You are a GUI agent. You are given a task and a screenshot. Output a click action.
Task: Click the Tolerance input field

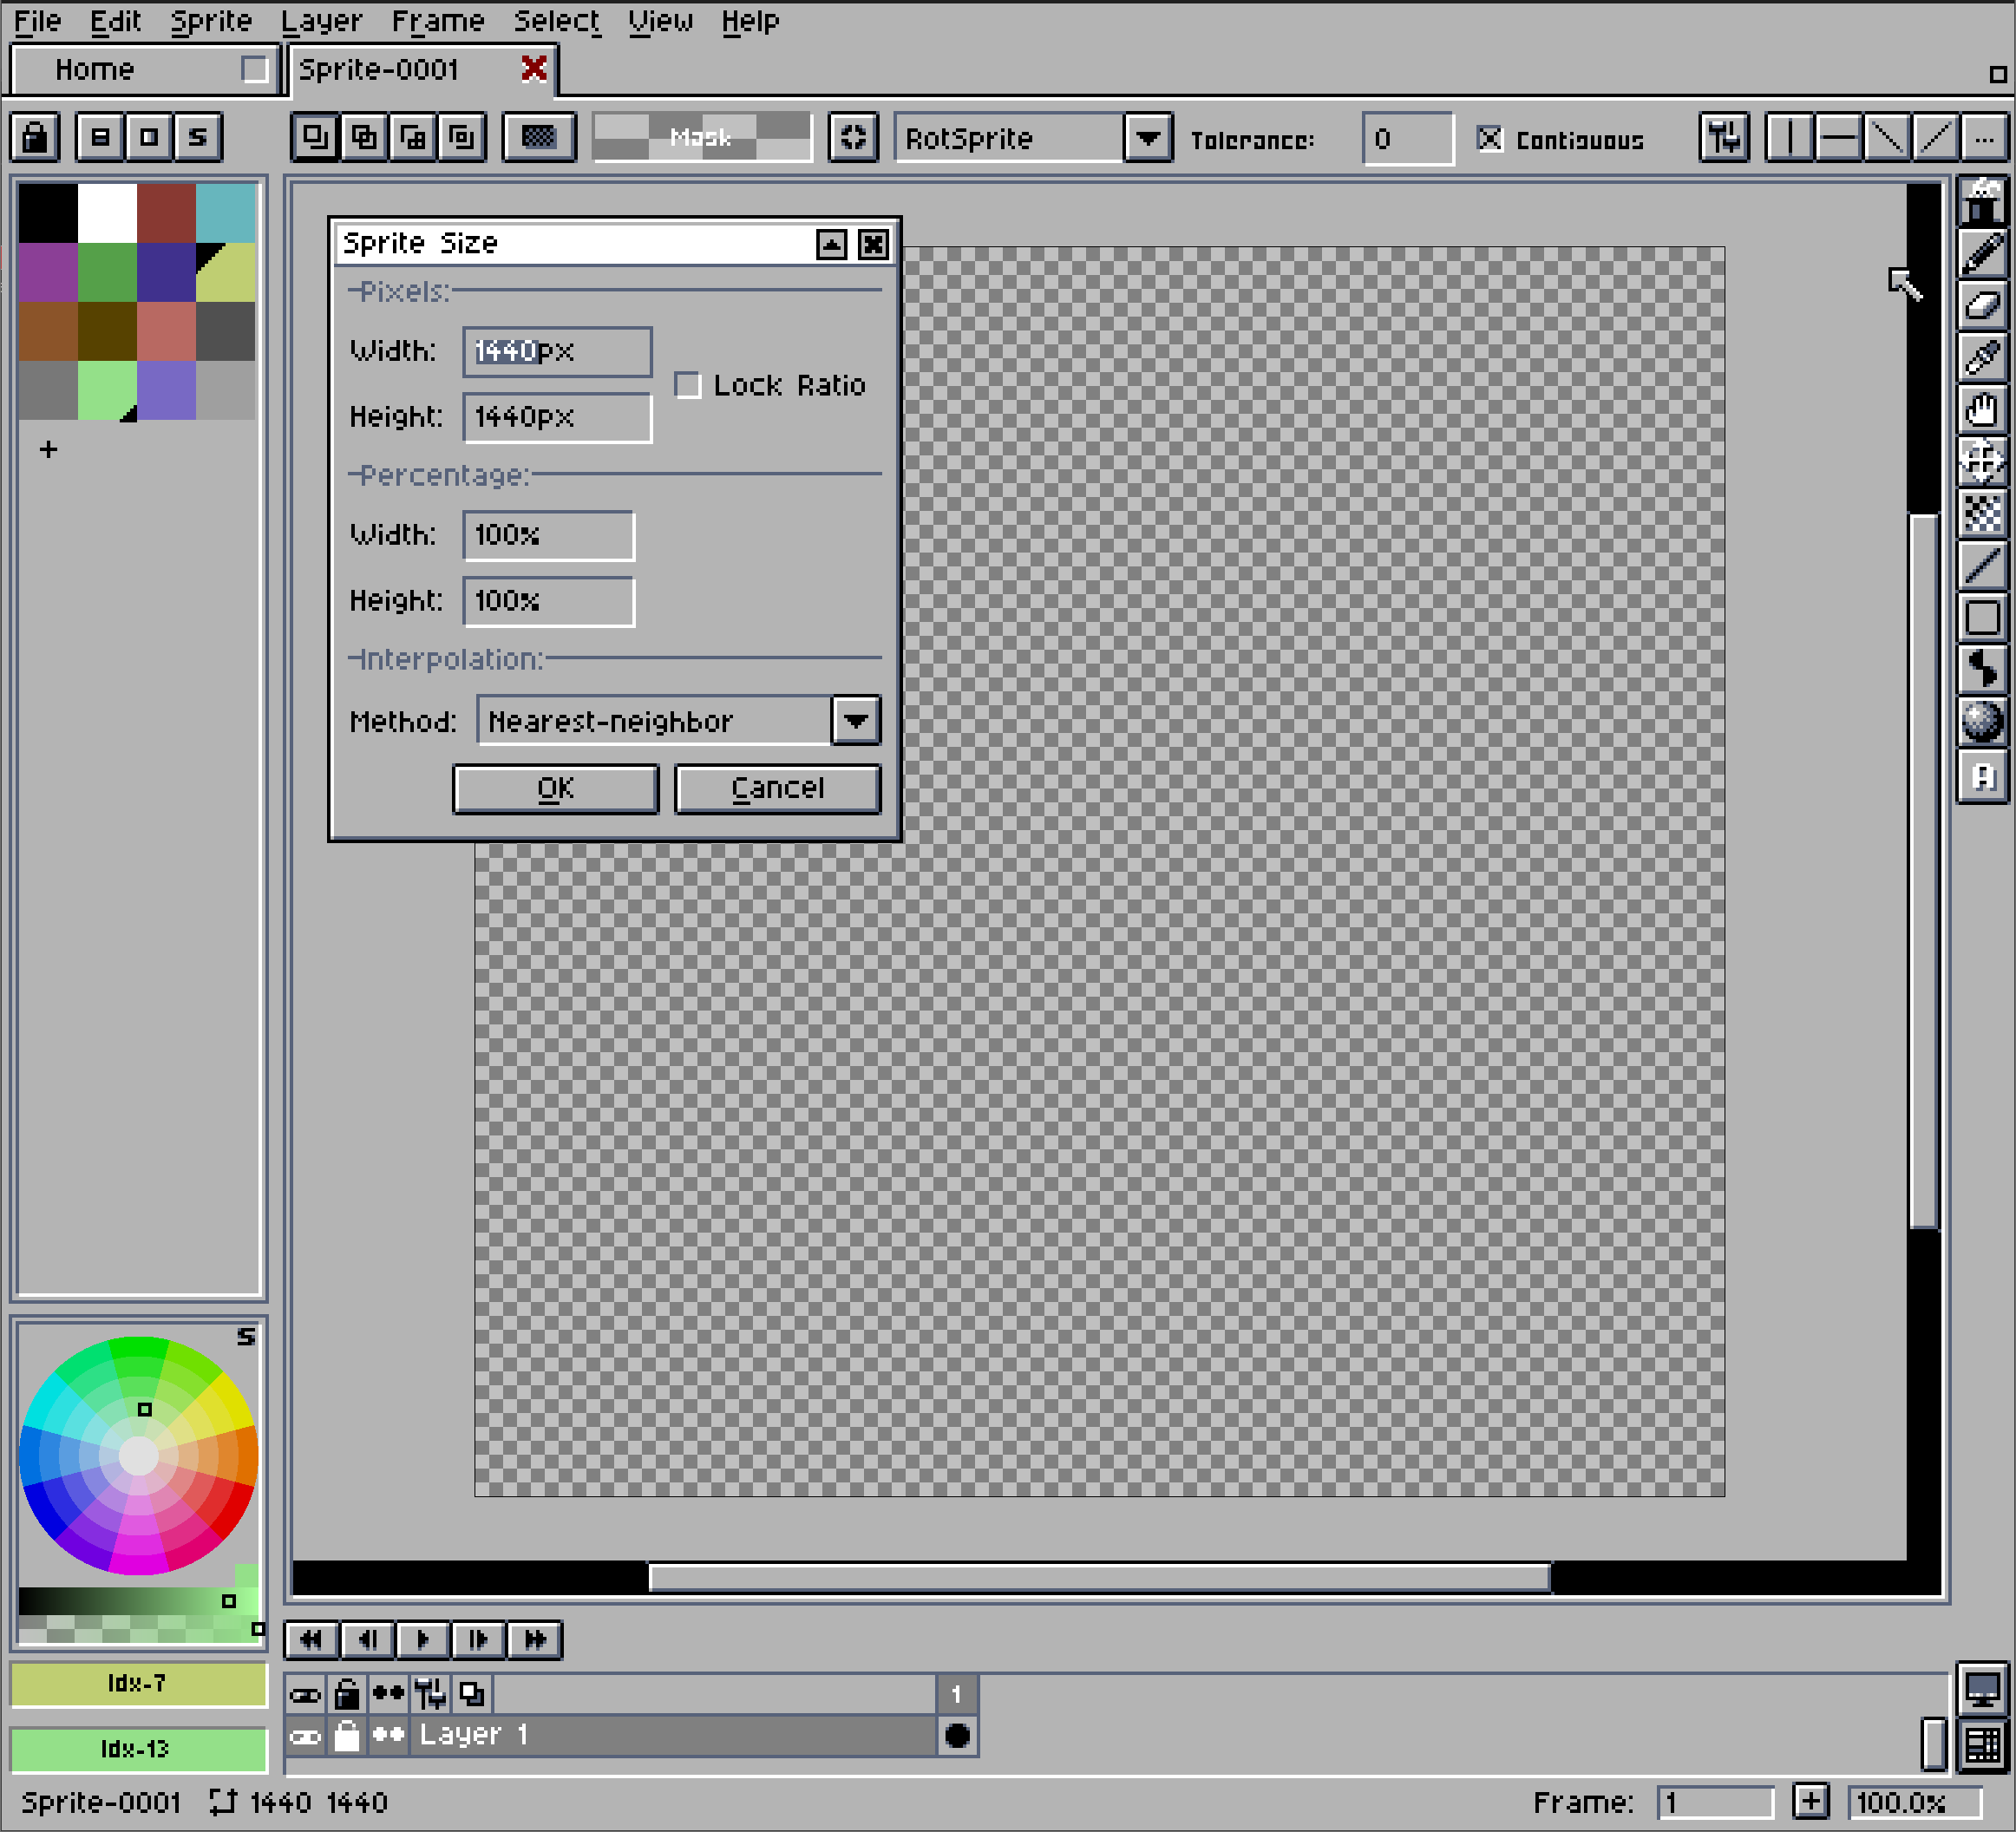1408,139
